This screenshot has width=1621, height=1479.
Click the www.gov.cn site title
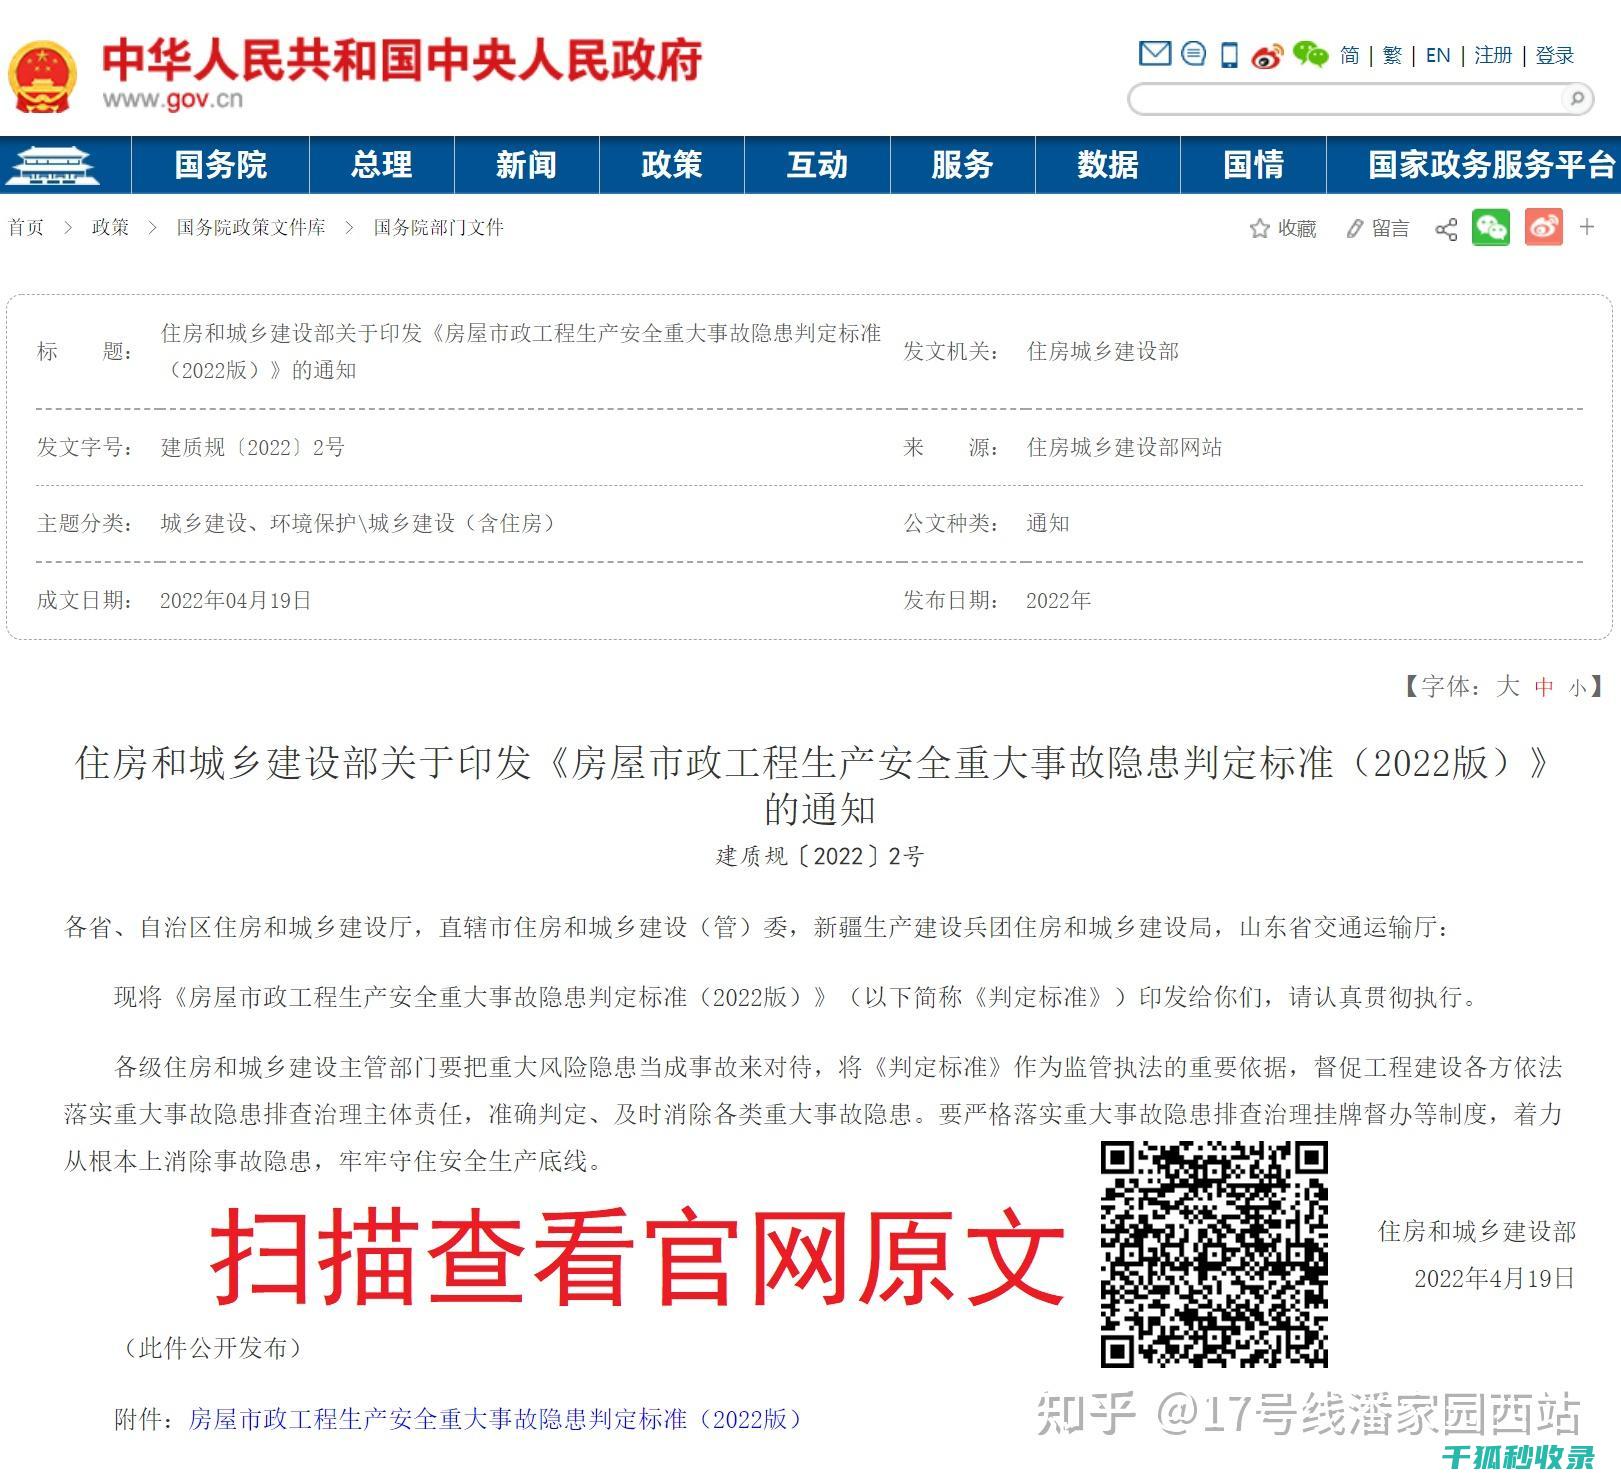pyautogui.click(x=172, y=99)
